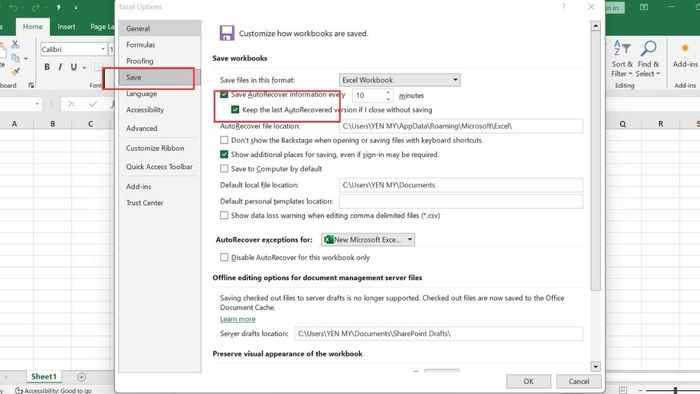Screen dimensions: 700x394
Task: Toggle Keep the last AutoRecovered version checkbox
Action: [235, 109]
